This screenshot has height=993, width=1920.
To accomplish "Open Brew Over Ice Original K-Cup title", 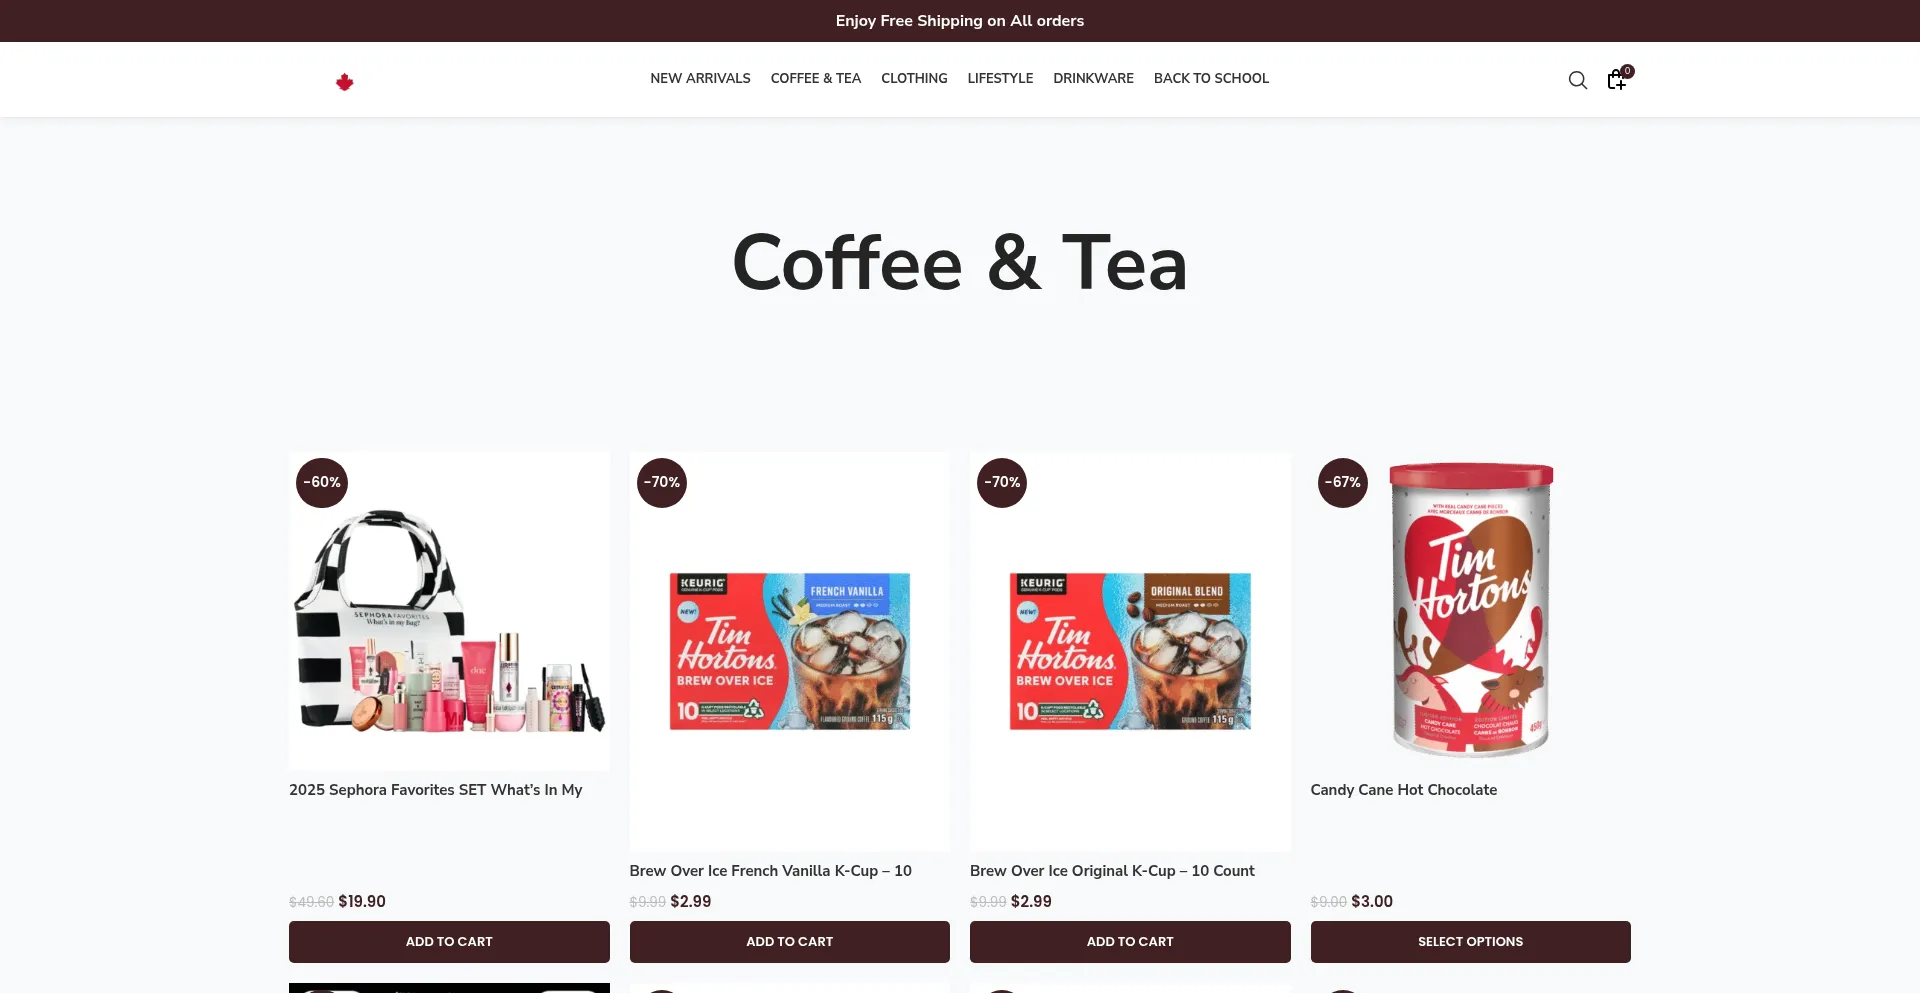I will pyautogui.click(x=1112, y=871).
